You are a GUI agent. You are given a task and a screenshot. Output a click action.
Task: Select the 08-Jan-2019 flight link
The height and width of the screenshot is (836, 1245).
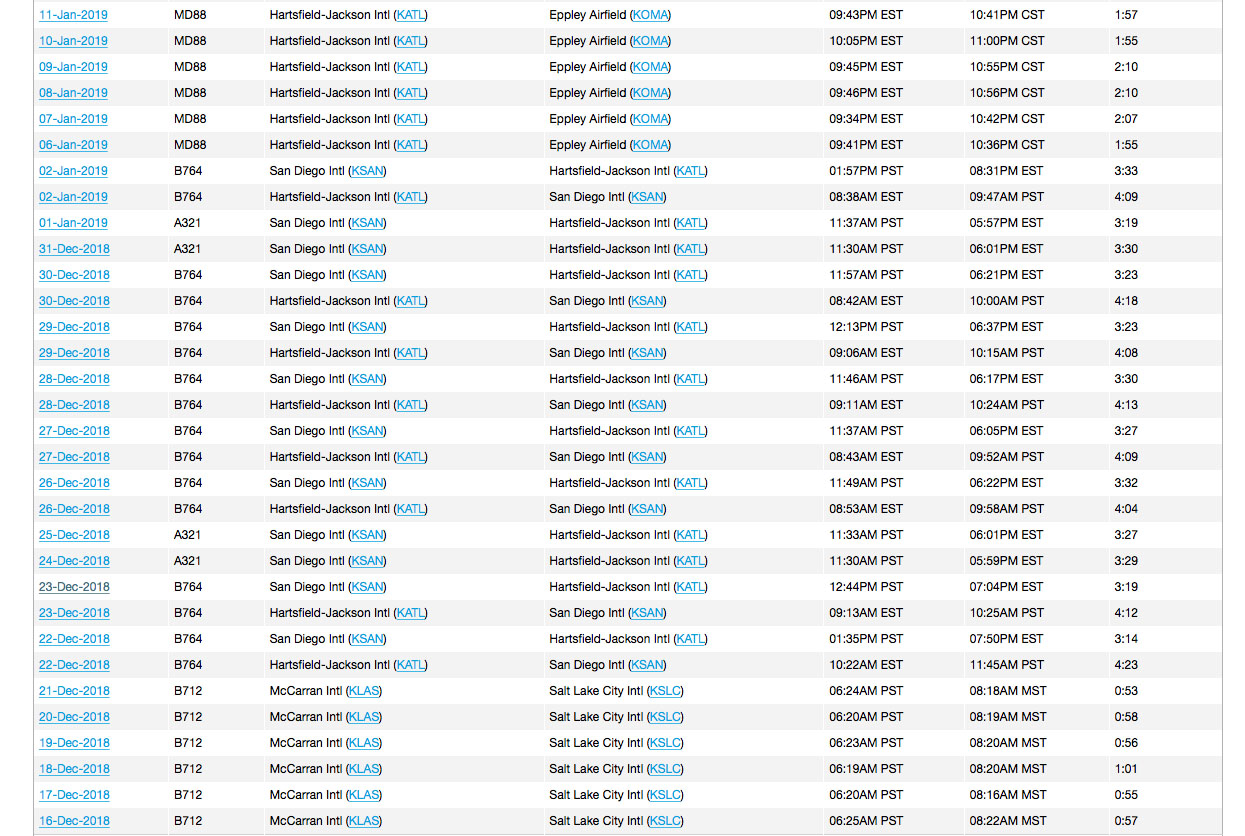click(73, 93)
